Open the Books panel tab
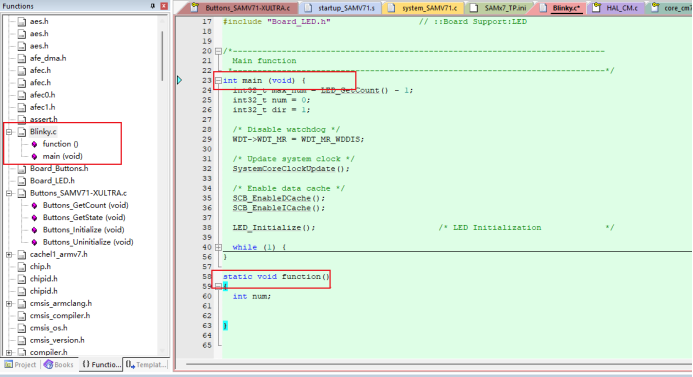This screenshot has width=693, height=377. pyautogui.click(x=59, y=365)
